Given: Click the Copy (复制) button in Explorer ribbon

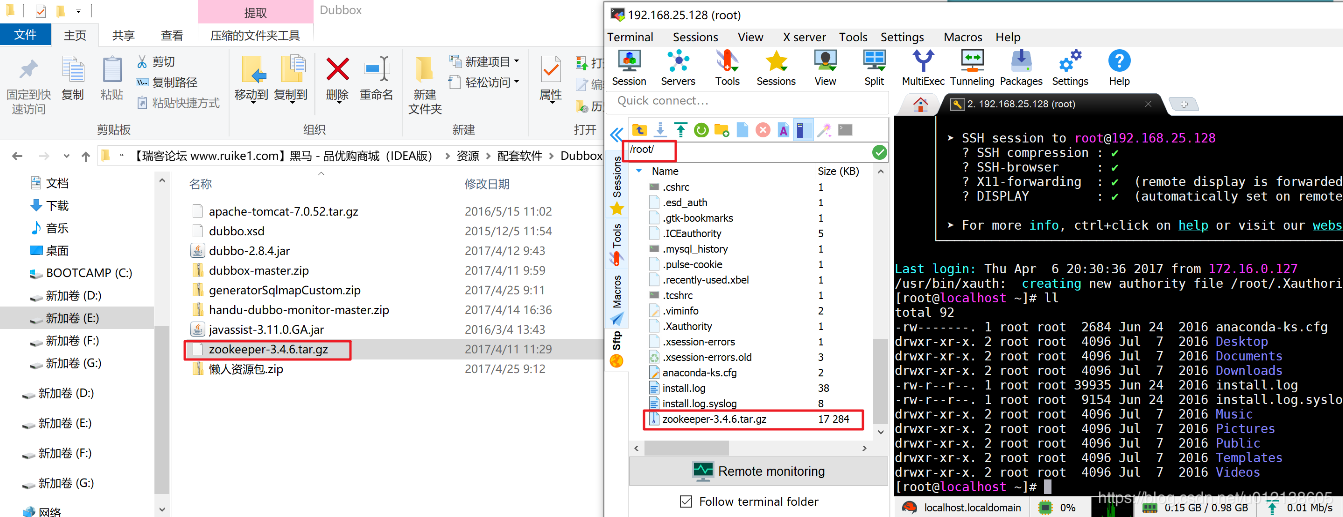Looking at the screenshot, I should pyautogui.click(x=73, y=79).
